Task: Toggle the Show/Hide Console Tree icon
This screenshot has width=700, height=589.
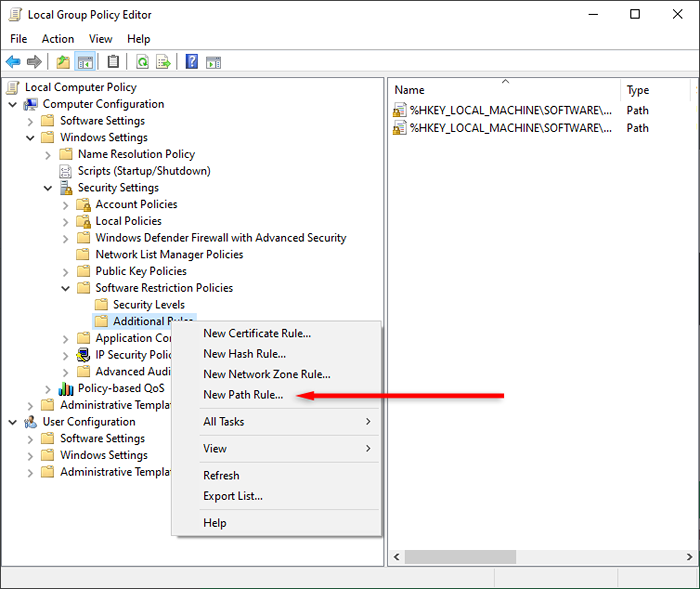Action: point(85,62)
